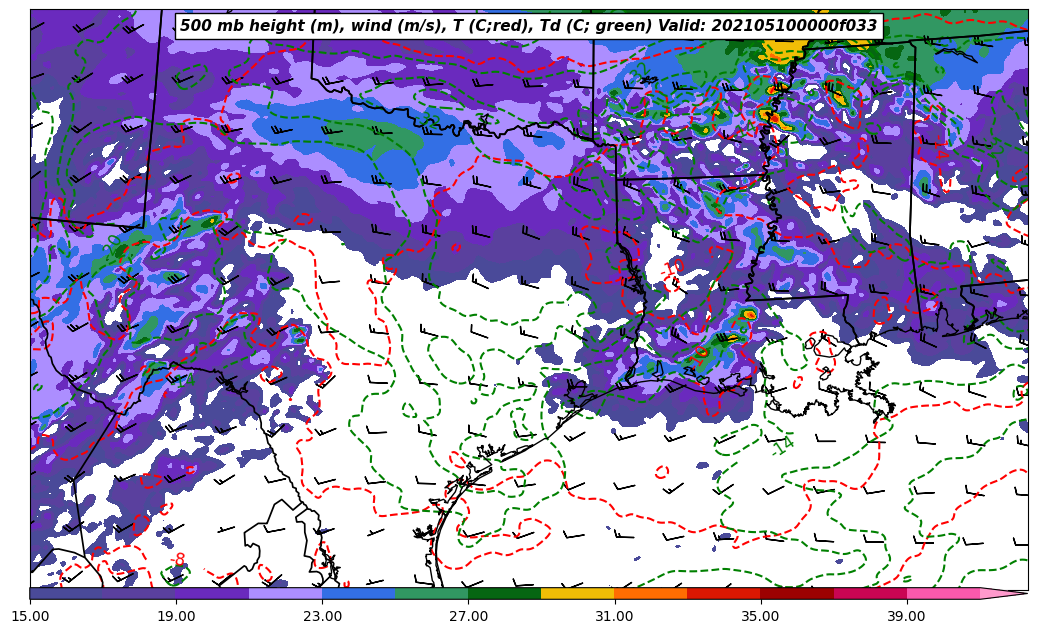Screen dimensions: 1037x633
Task: Click the 31.00 colorbar tick label
Action: pyautogui.click(x=614, y=616)
